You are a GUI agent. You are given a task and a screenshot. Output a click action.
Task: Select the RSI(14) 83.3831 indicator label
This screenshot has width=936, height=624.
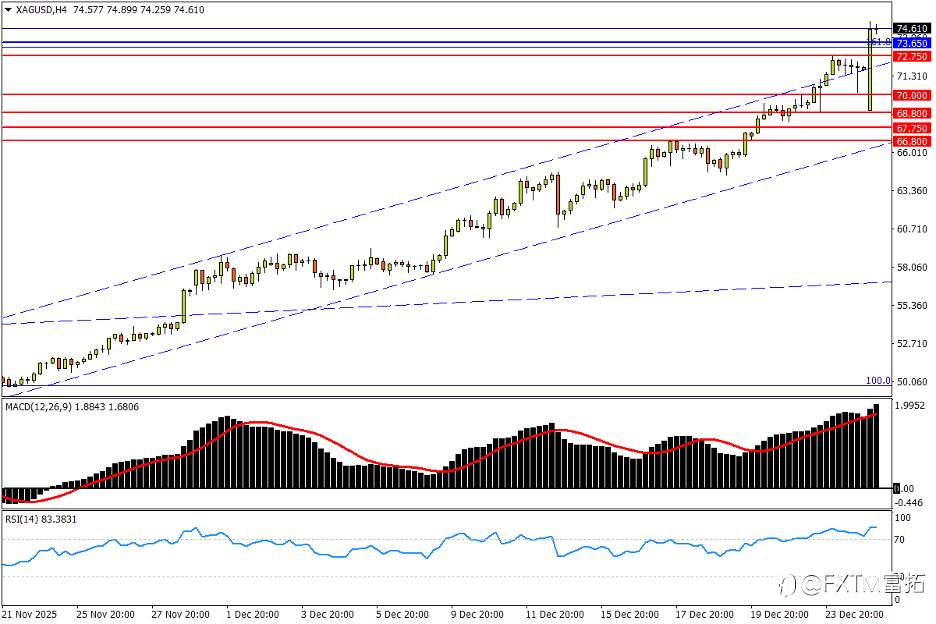[x=41, y=519]
